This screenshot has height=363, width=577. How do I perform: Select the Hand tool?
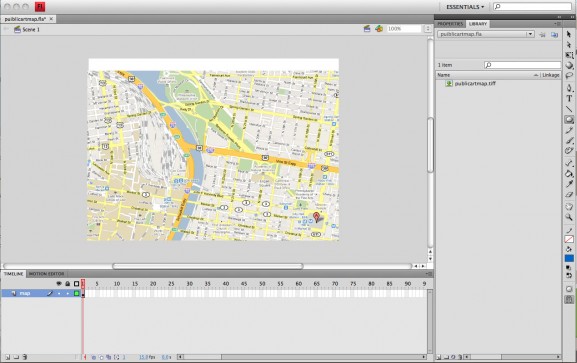[x=569, y=207]
